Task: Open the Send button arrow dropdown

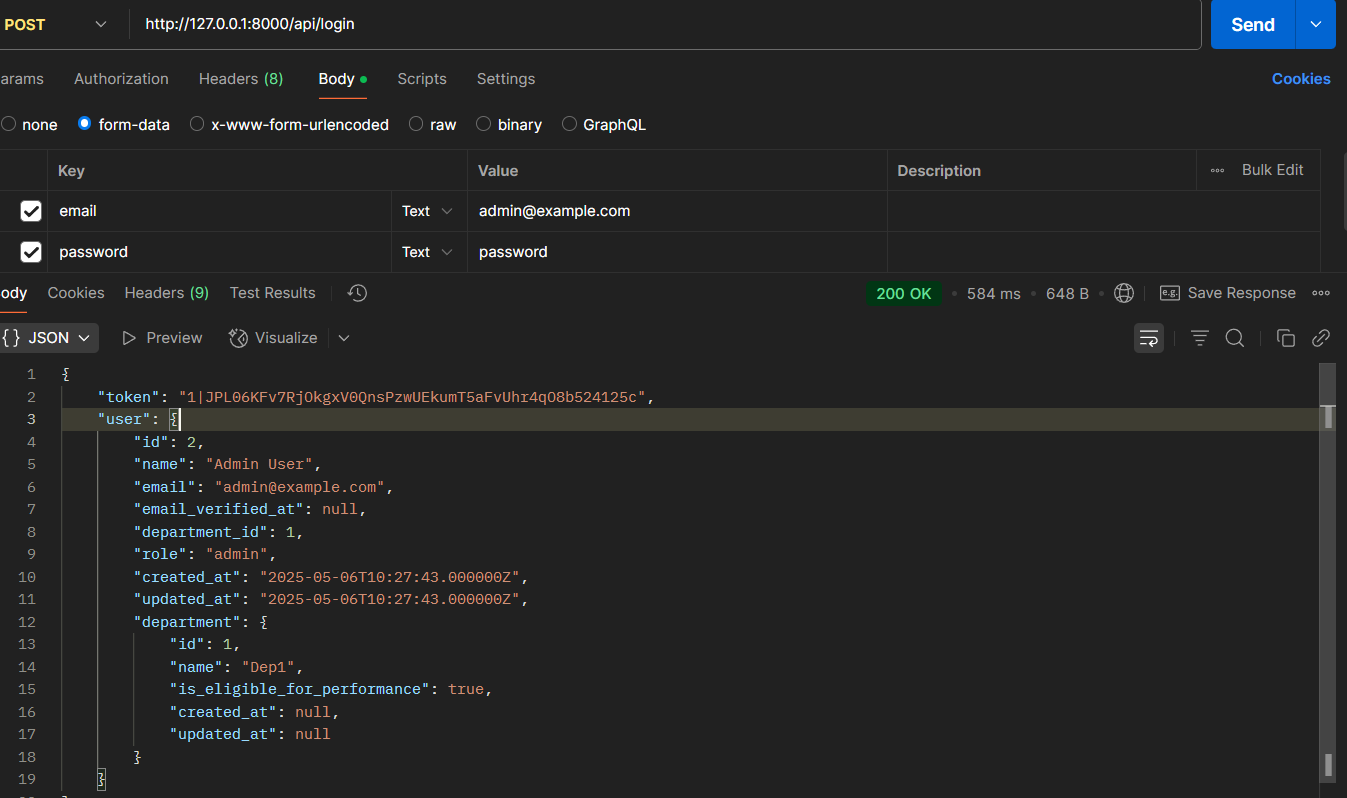Action: (x=1316, y=25)
